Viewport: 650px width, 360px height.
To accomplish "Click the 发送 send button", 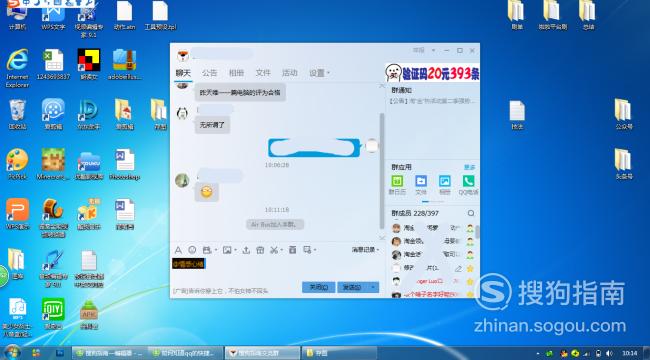I will (352, 287).
